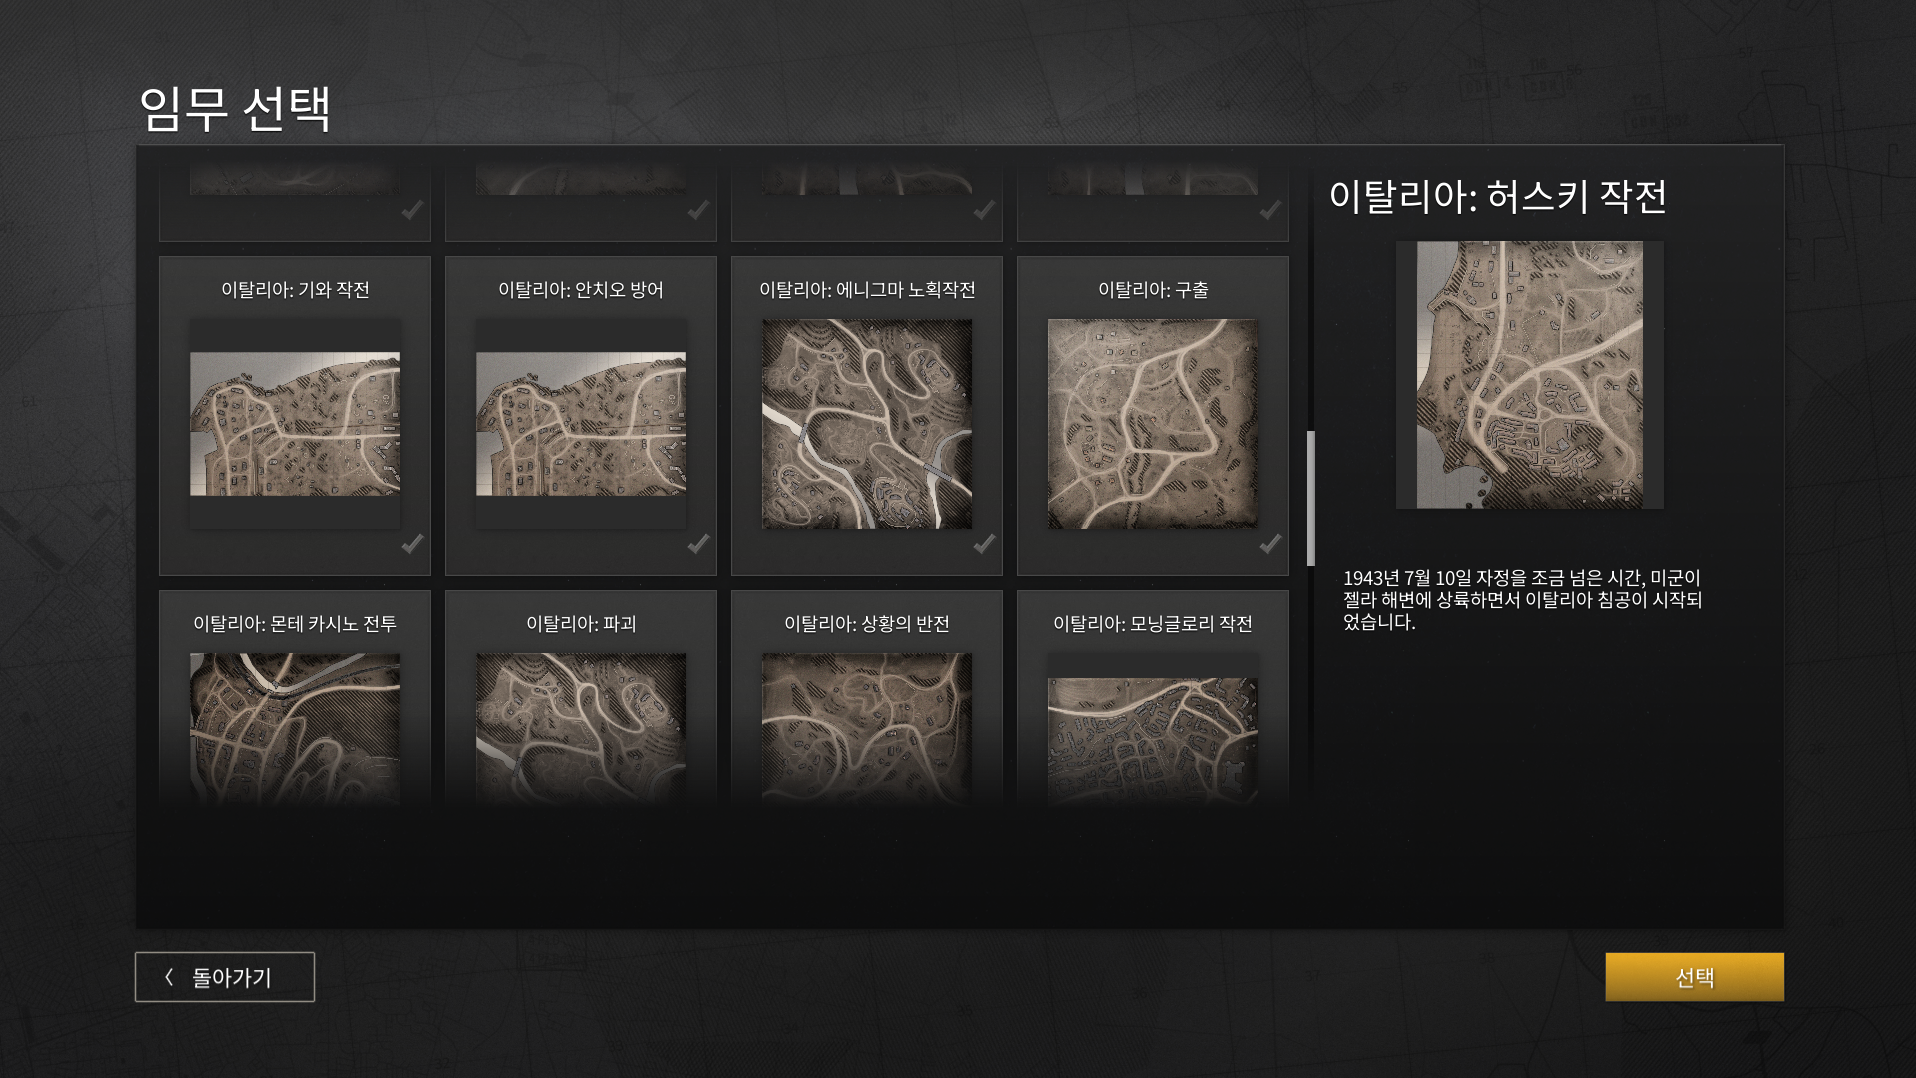Open the 이탈리아: 구출 mission map
The image size is (1916, 1078).
[1153, 424]
